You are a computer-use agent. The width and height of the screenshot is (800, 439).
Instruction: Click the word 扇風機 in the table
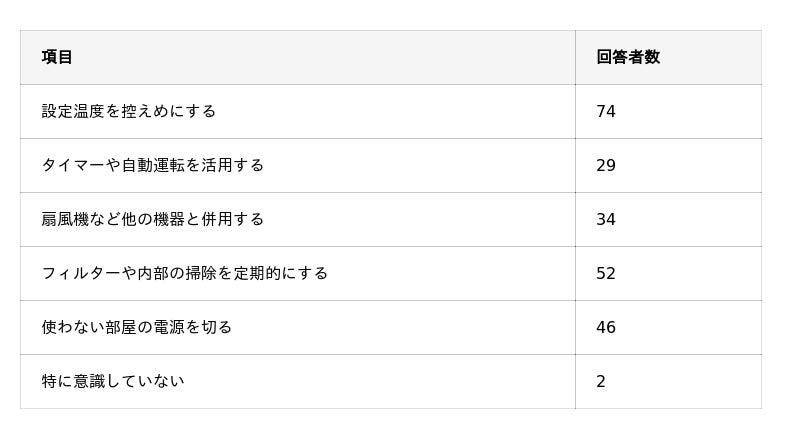click(x=65, y=219)
